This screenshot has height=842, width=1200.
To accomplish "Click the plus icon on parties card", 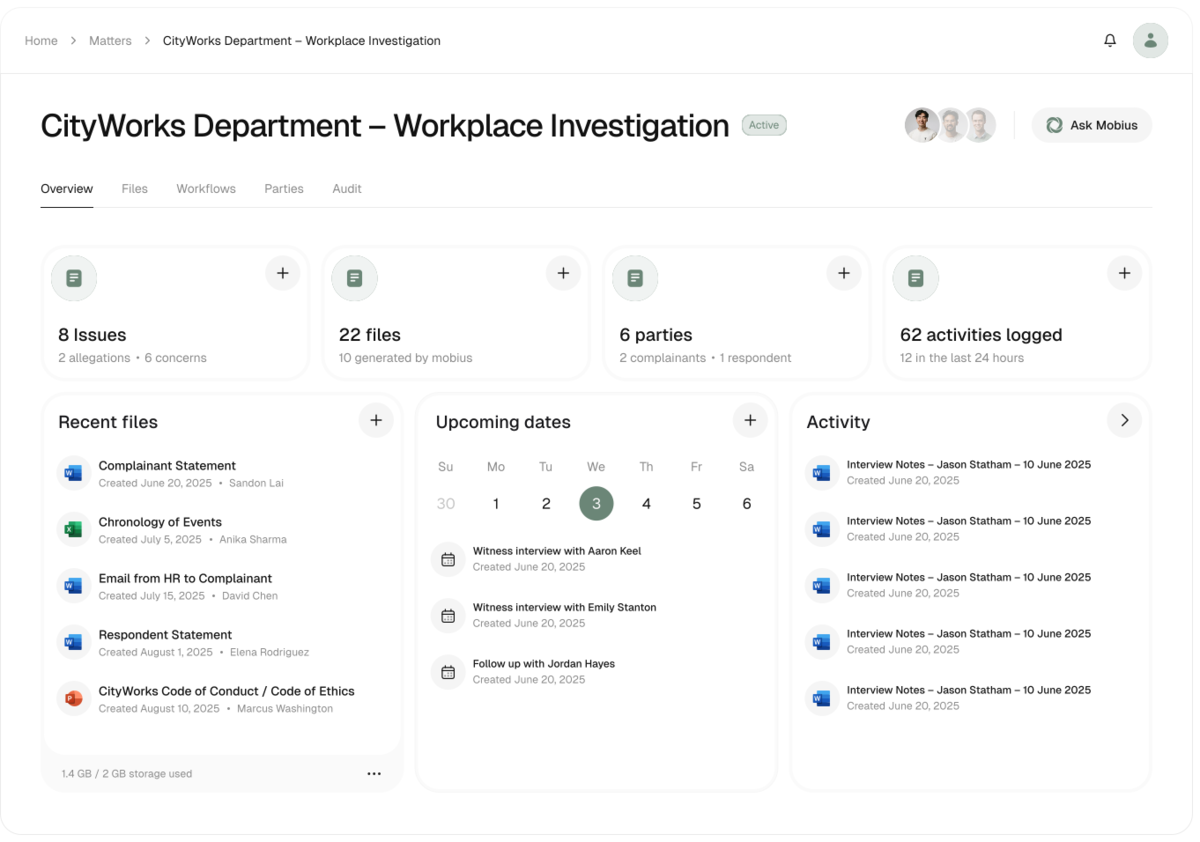I will (844, 273).
